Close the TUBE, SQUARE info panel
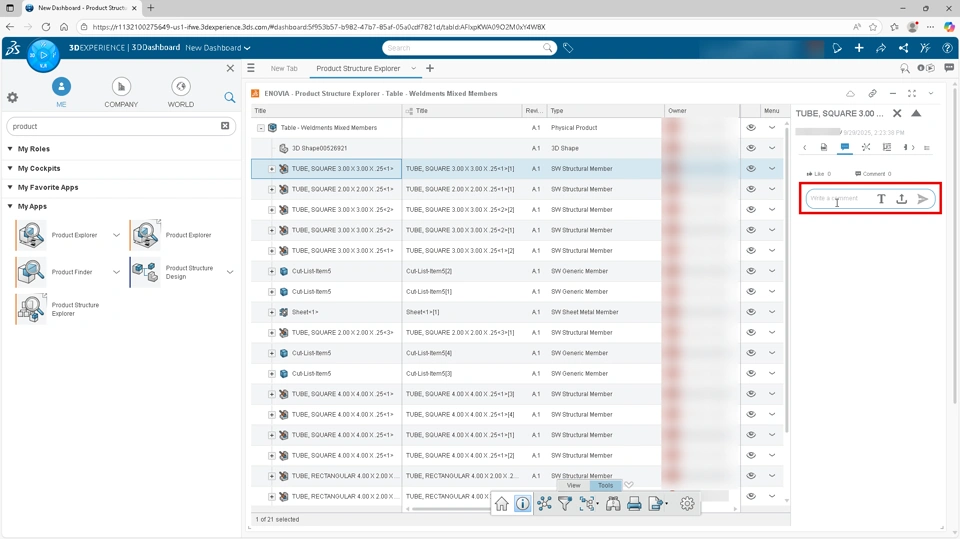The width and height of the screenshot is (960, 539). (897, 113)
